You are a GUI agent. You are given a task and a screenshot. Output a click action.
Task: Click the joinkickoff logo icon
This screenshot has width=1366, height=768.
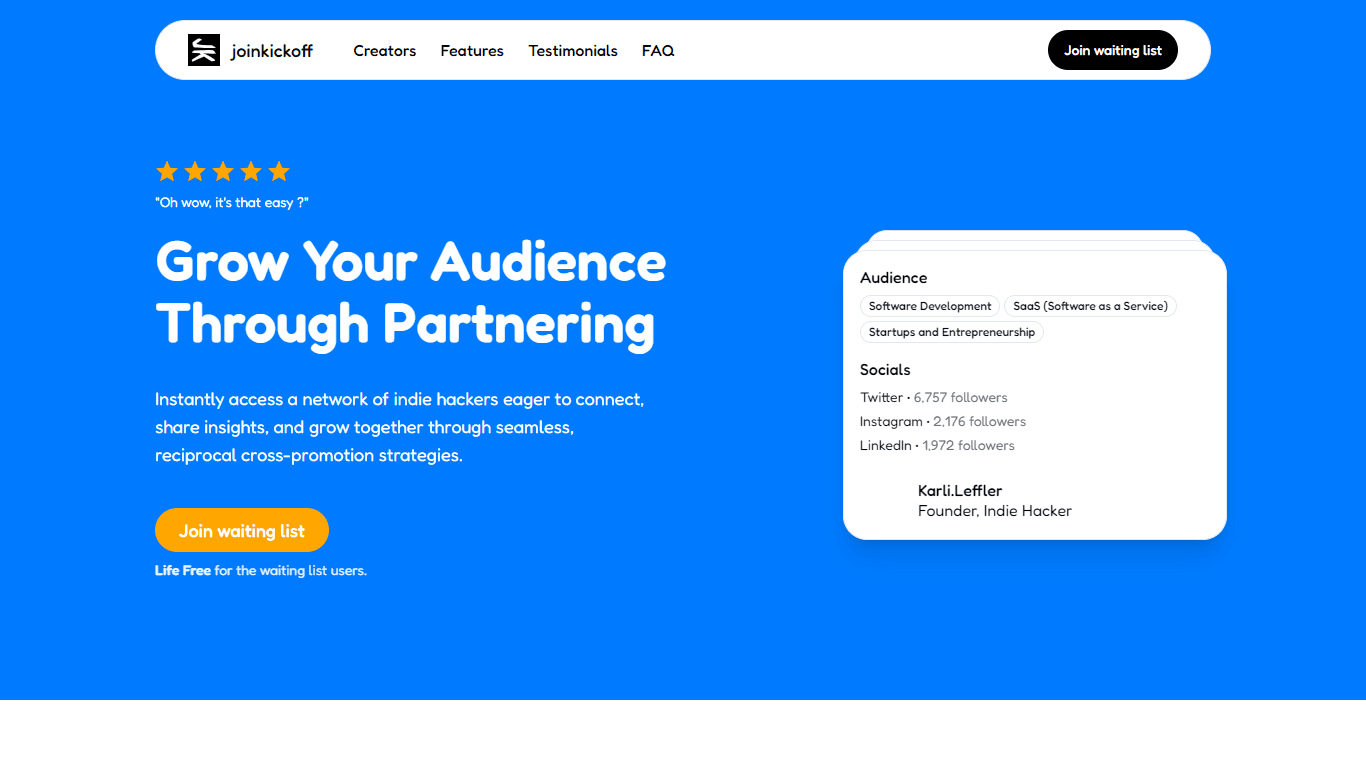point(204,50)
